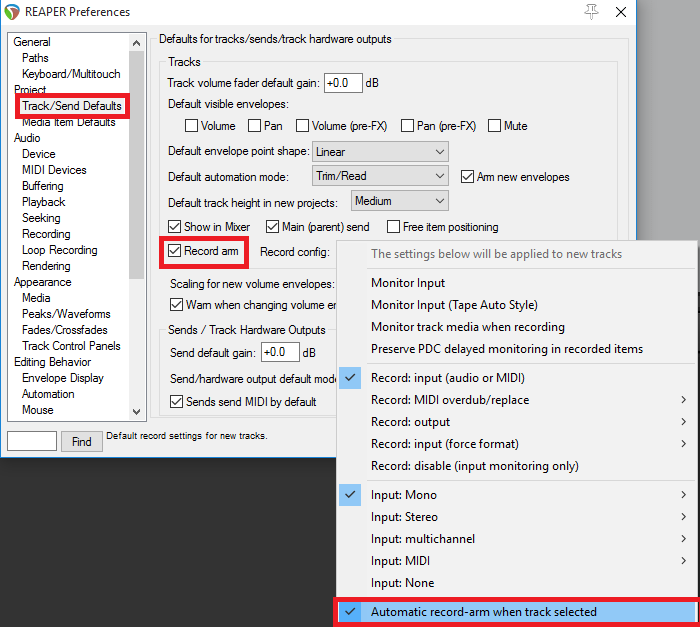Expand the Record: output submenu
This screenshot has width=700, height=627.
[517, 422]
